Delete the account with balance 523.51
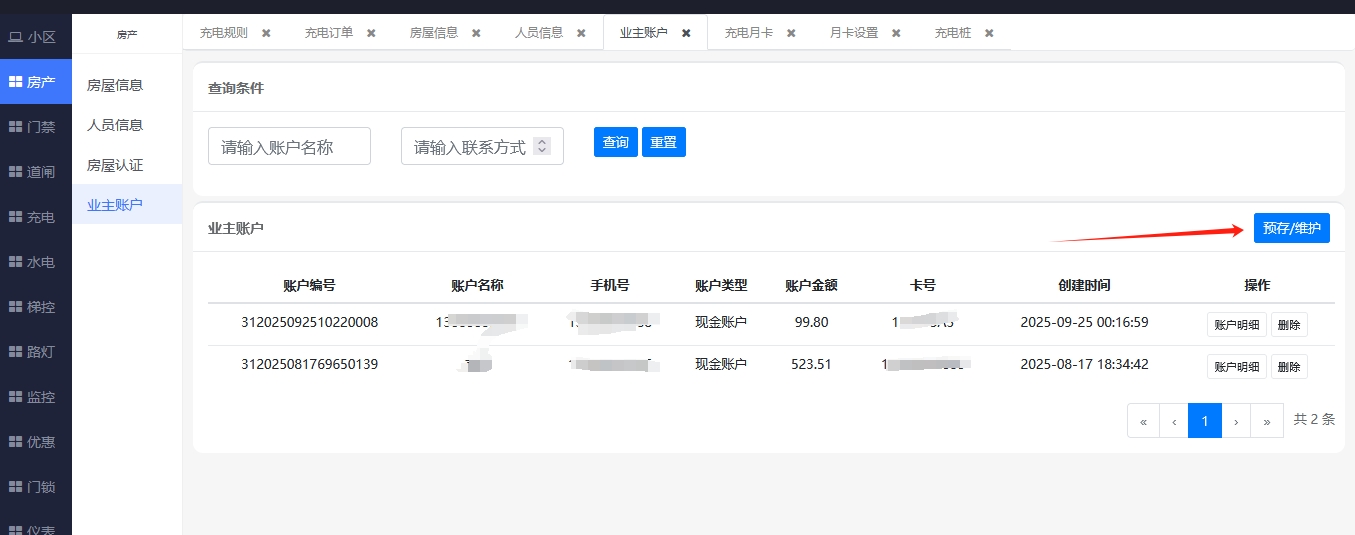Image resolution: width=1355 pixels, height=535 pixels. [x=1289, y=366]
